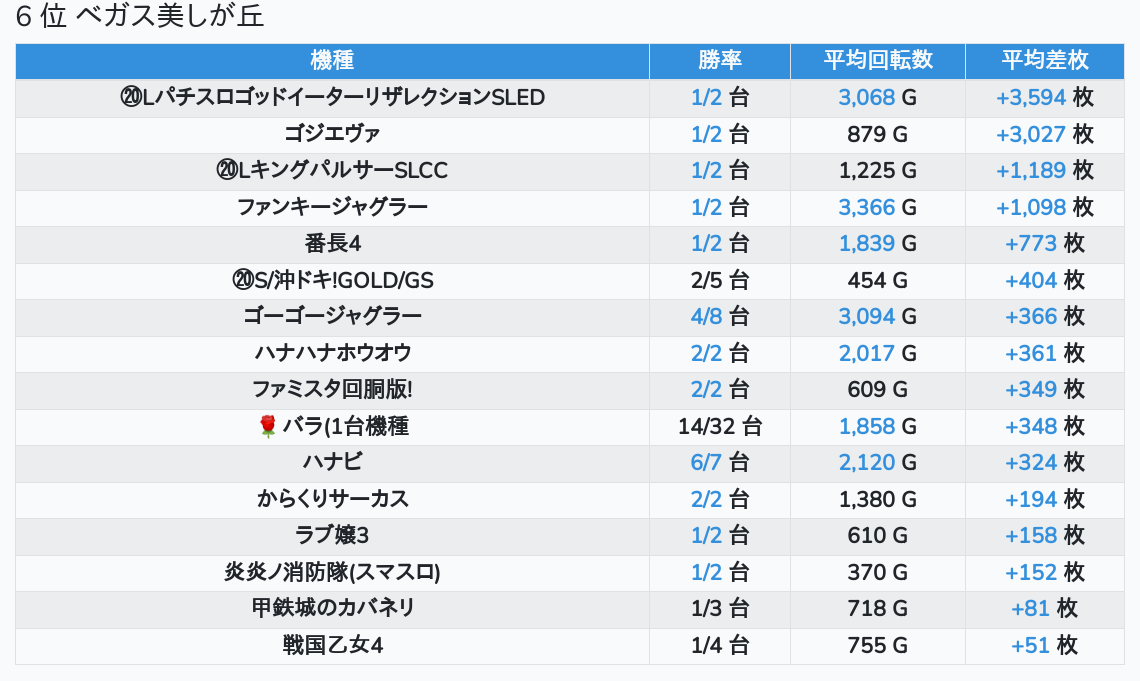The image size is (1140, 681).
Task: Click the 戦国乙女4 machine name
Action: coord(332,646)
